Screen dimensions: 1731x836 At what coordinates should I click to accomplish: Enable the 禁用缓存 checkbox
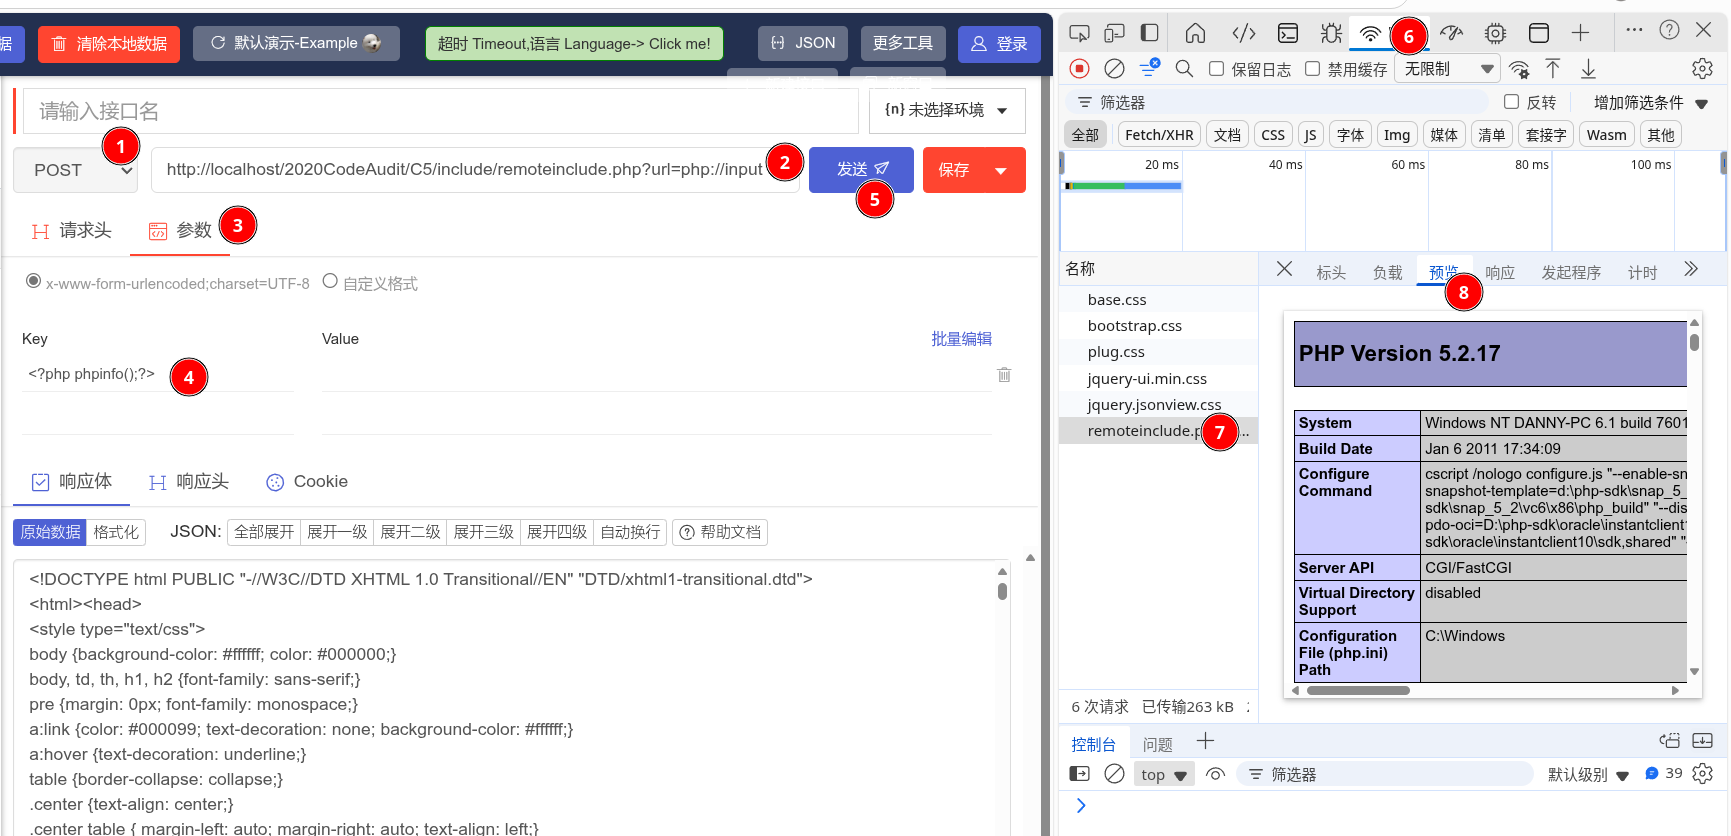pyautogui.click(x=1313, y=69)
